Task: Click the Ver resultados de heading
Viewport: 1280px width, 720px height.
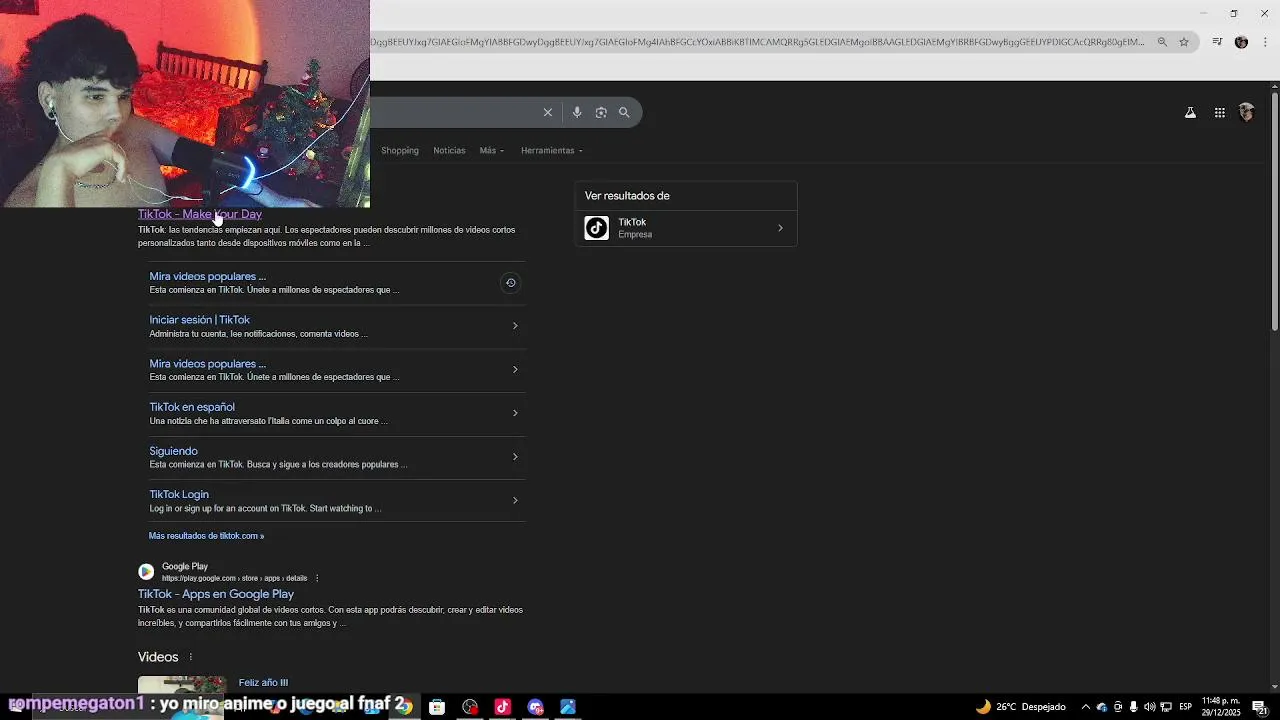Action: (627, 196)
